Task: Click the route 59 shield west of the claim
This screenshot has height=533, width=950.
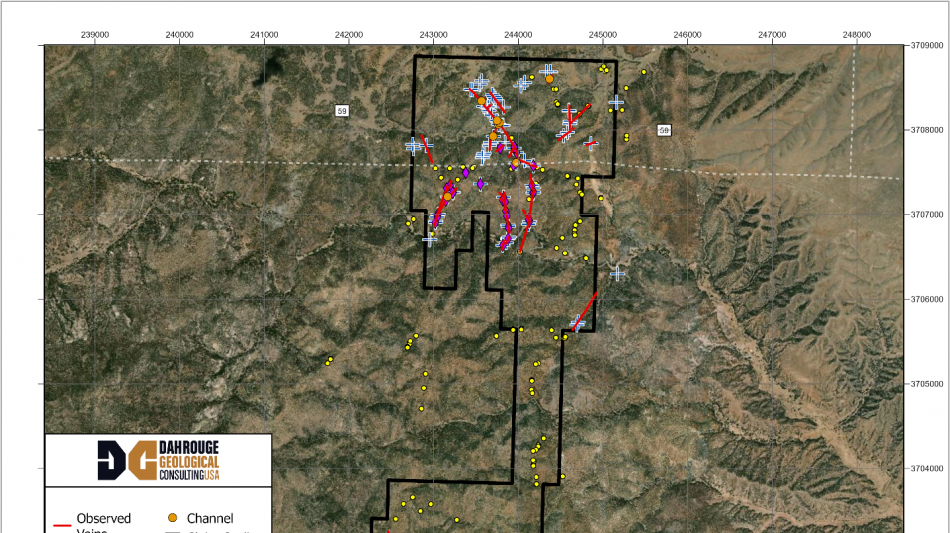Action: click(342, 111)
